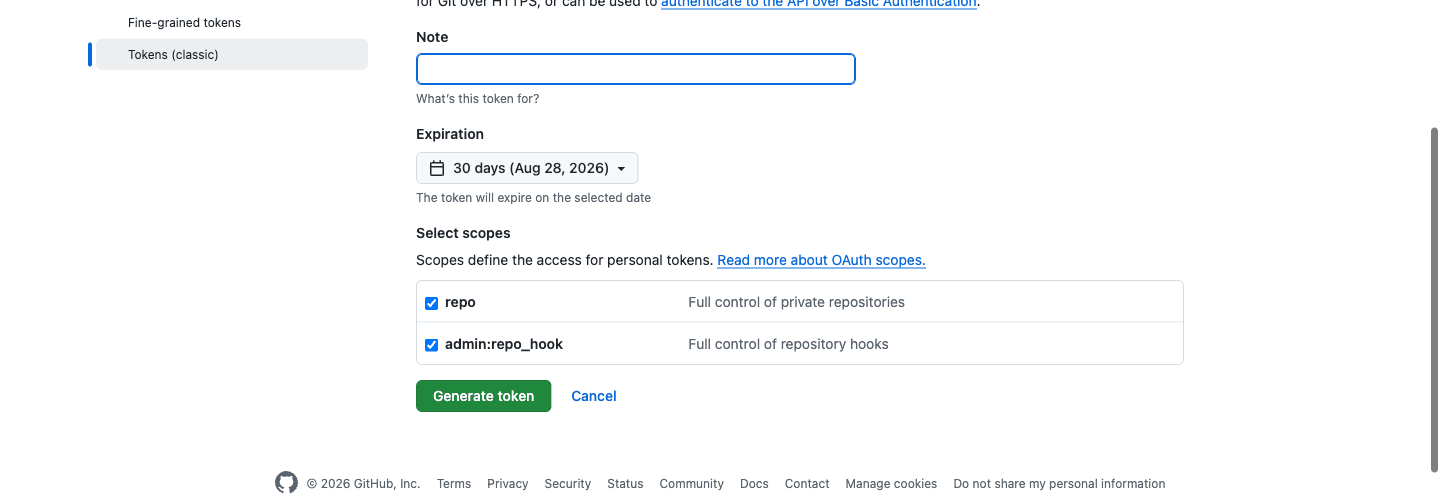1440x500 pixels.
Task: Click the Generate token button
Action: point(484,396)
